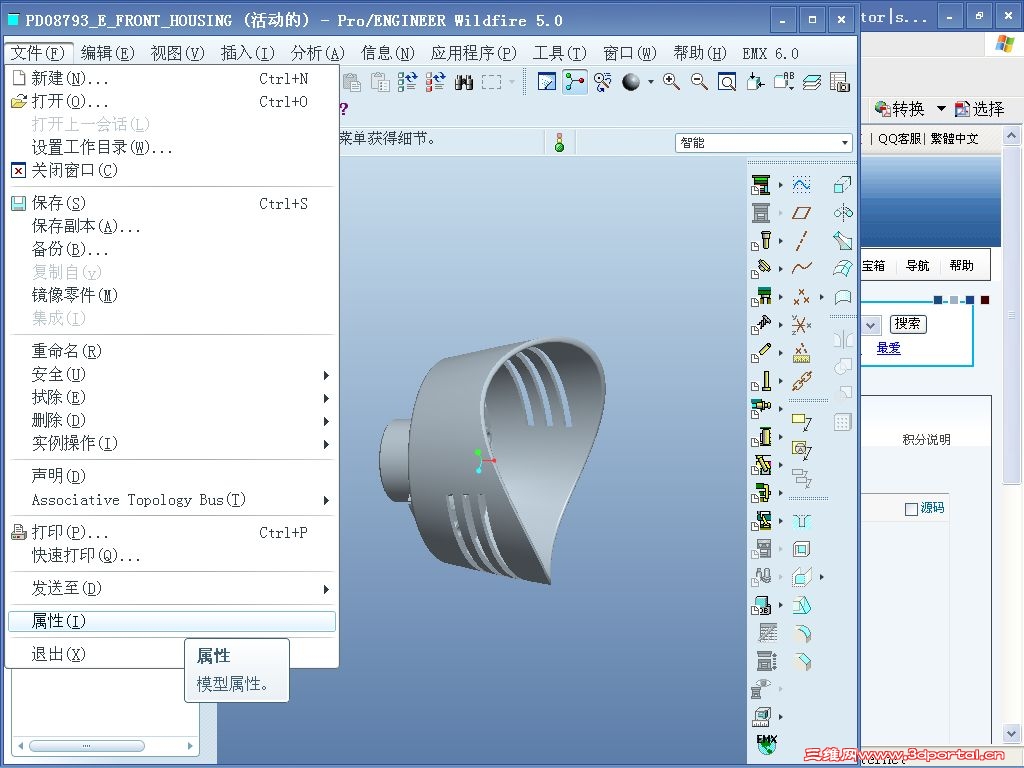Viewport: 1024px width, 768px height.
Task: Open the 分析(A) menu
Action: point(317,53)
